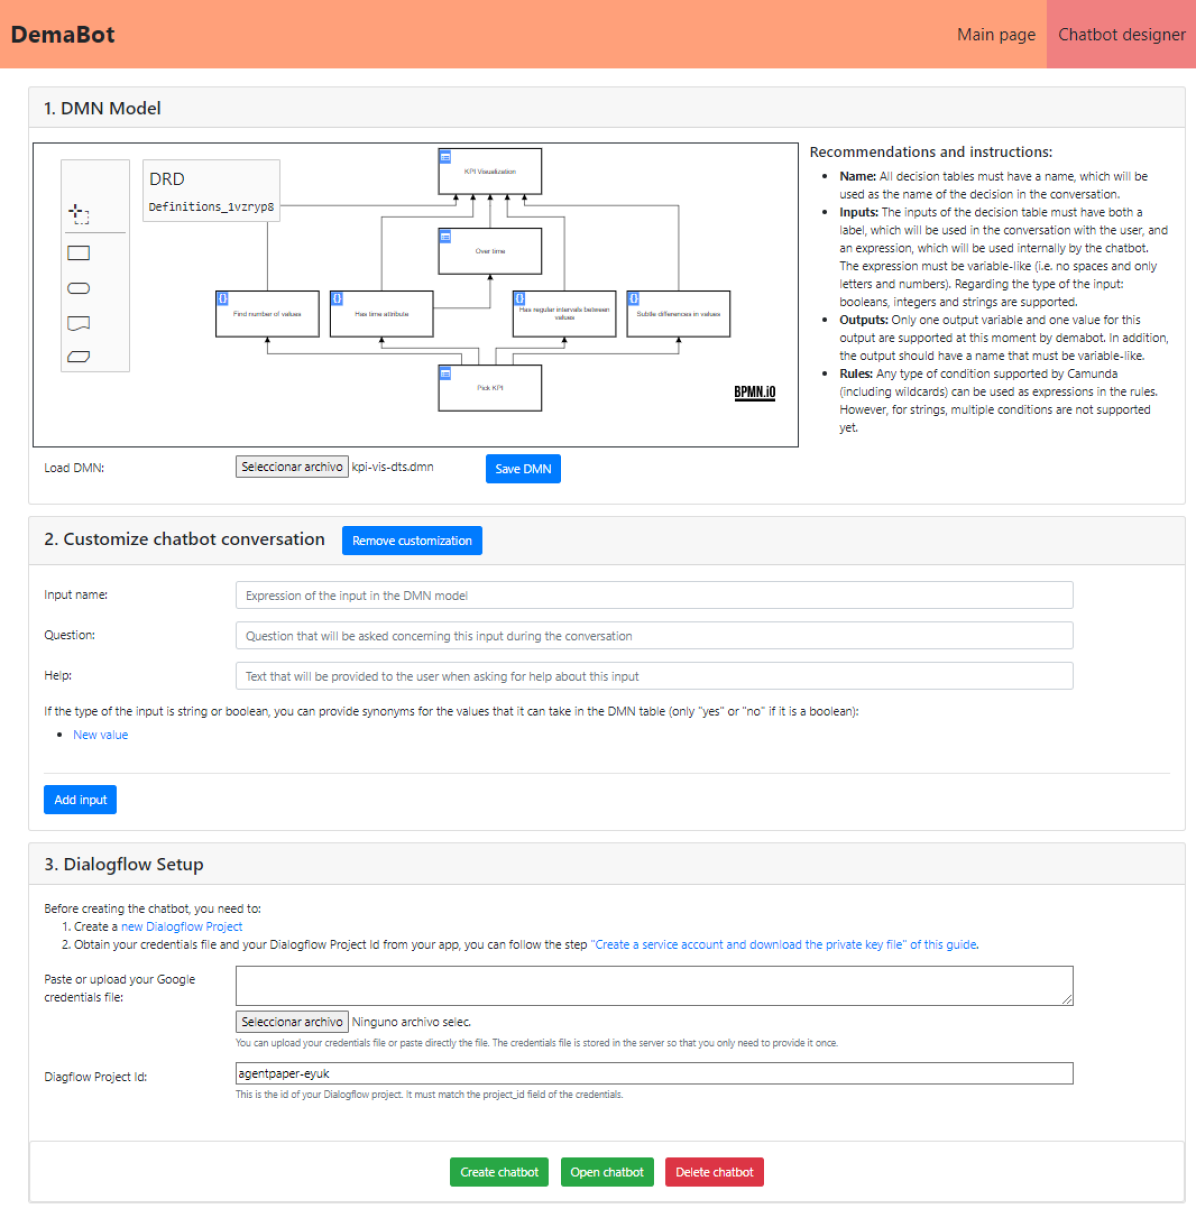Select the decision (rectangle) tool from the palette
Viewport: 1196px width, 1218px height.
[x=79, y=252]
